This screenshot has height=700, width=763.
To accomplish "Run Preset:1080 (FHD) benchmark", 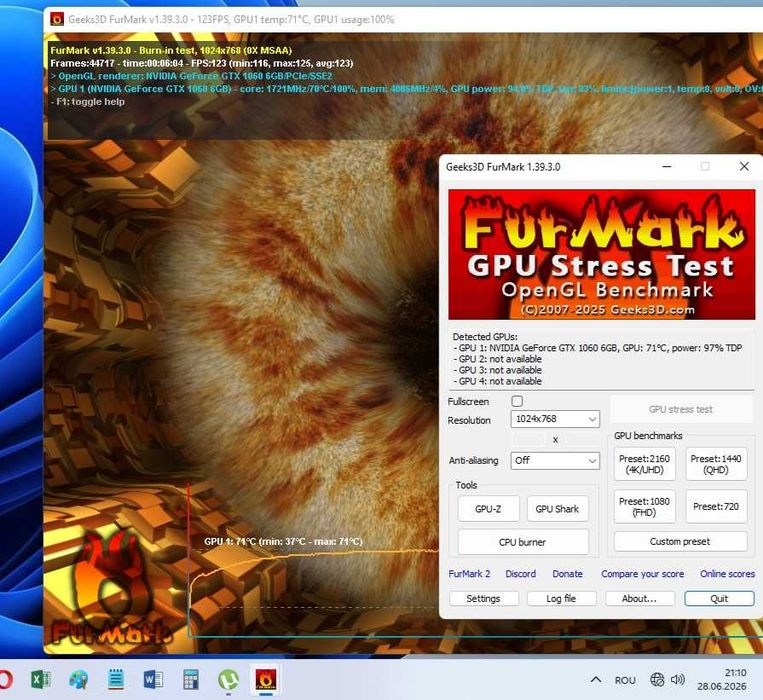I will pyautogui.click(x=644, y=506).
